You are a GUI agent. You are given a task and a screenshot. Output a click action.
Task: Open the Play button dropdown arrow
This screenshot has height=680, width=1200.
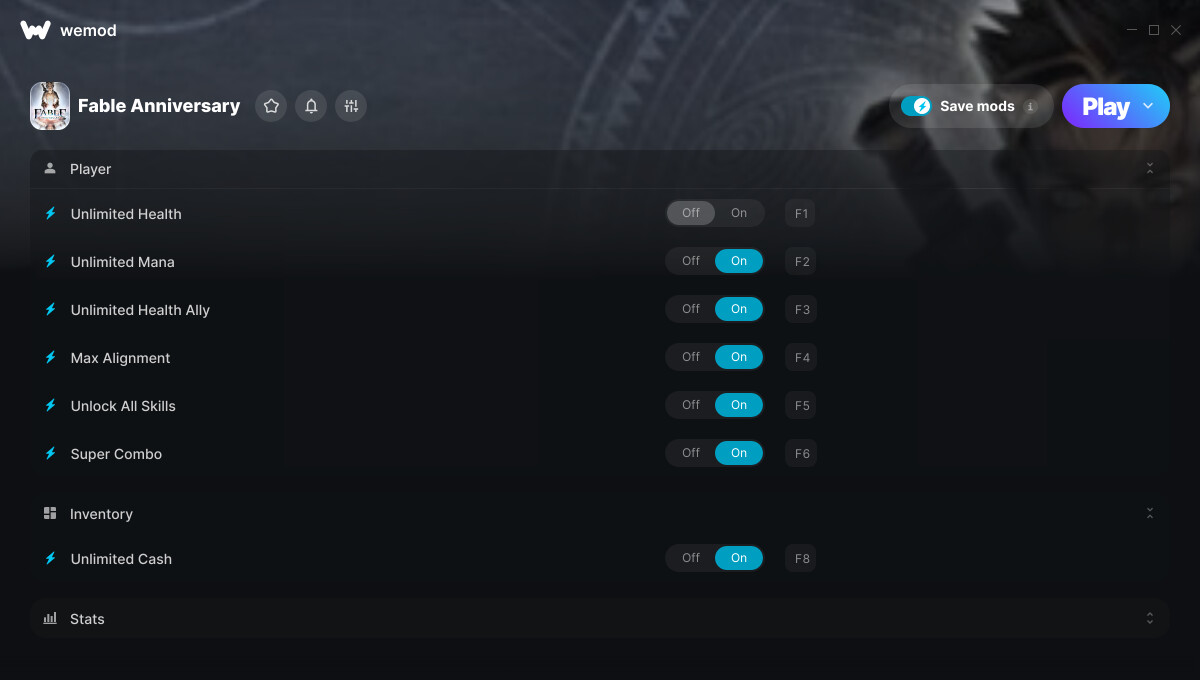click(1148, 106)
